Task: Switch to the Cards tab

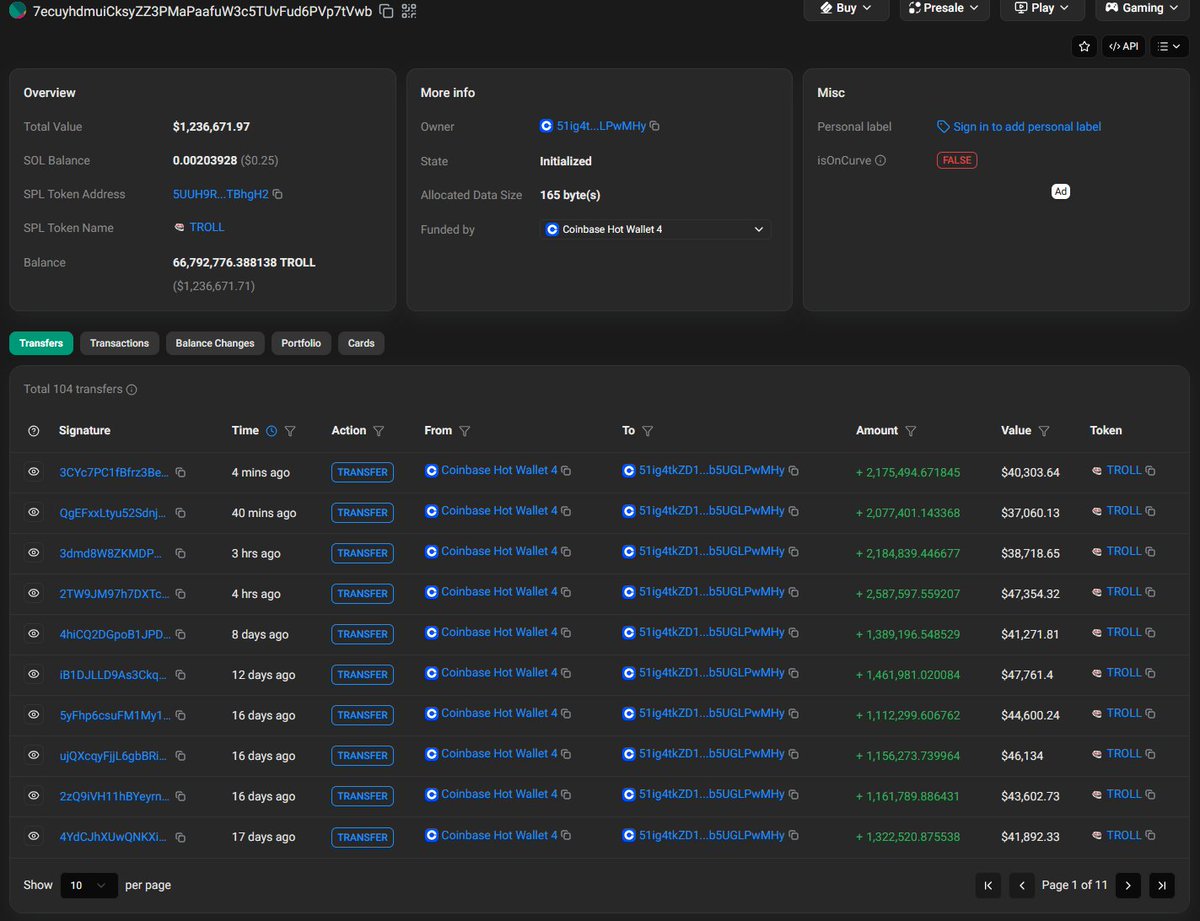Action: click(x=361, y=343)
